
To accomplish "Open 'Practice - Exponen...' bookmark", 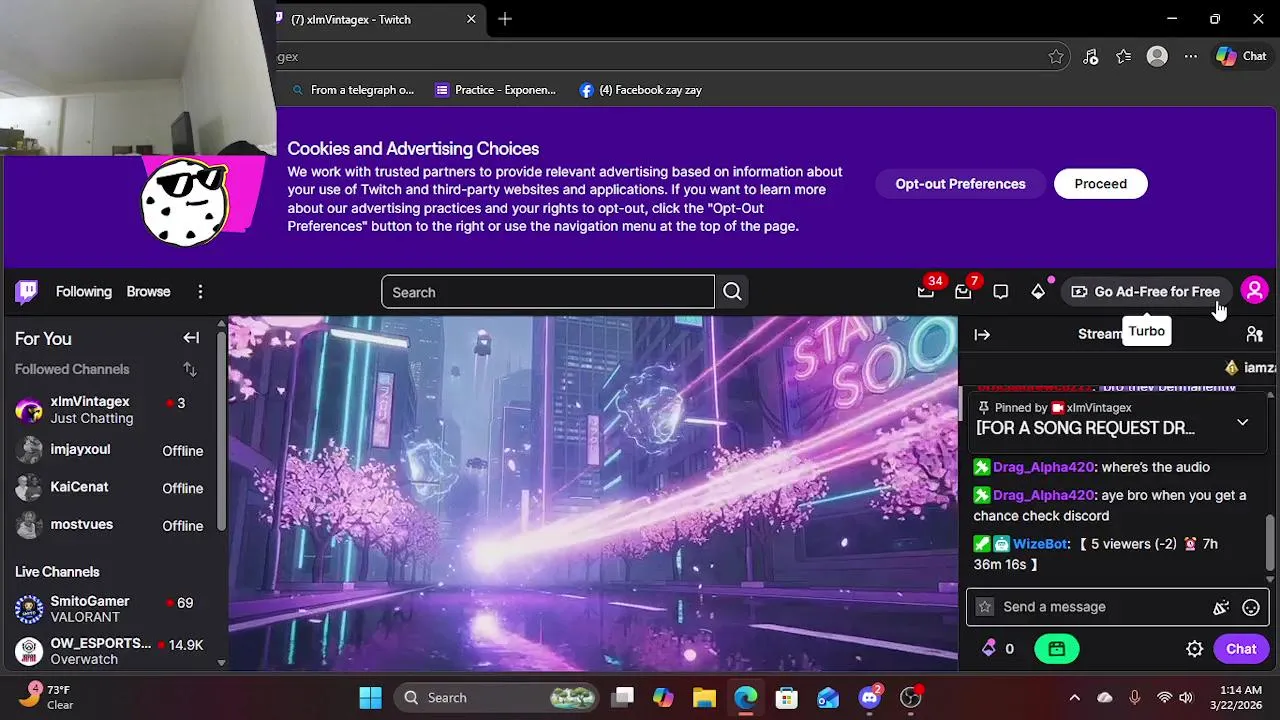I will click(496, 90).
